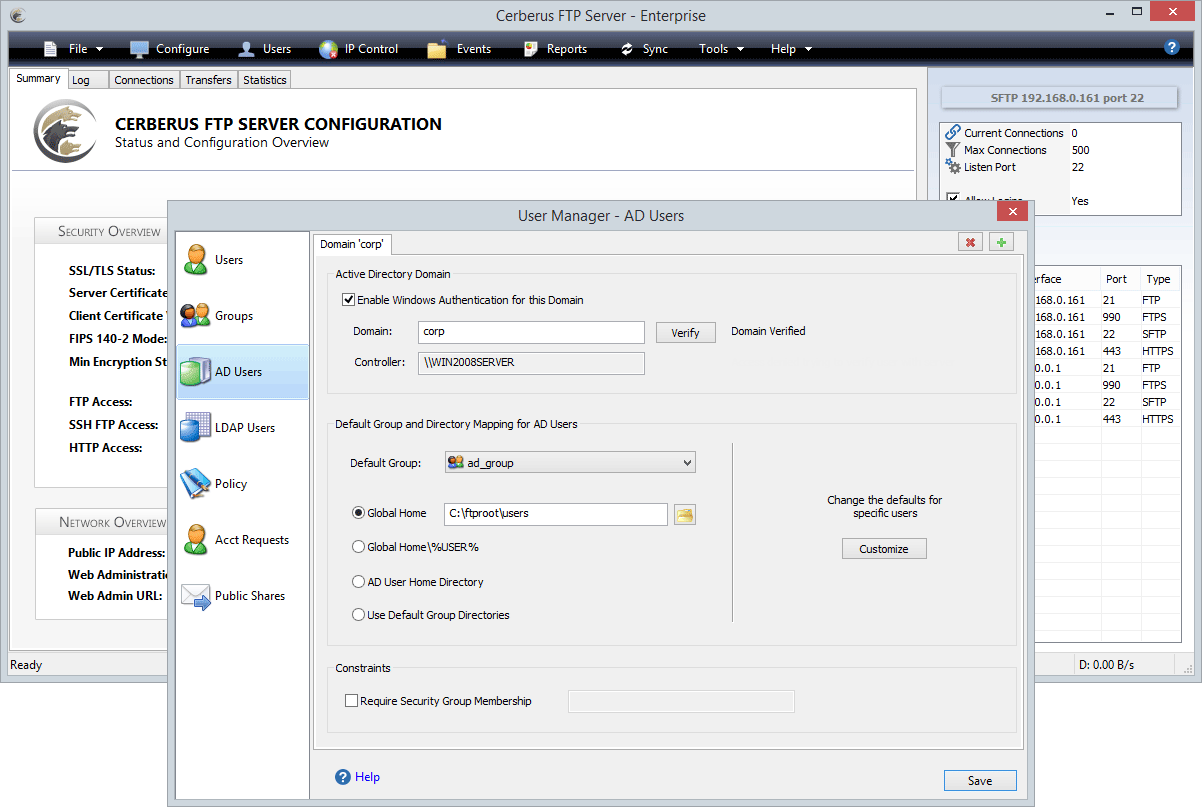The image size is (1202, 807).
Task: Select the Domain 'corp' tab
Action: [x=352, y=244]
